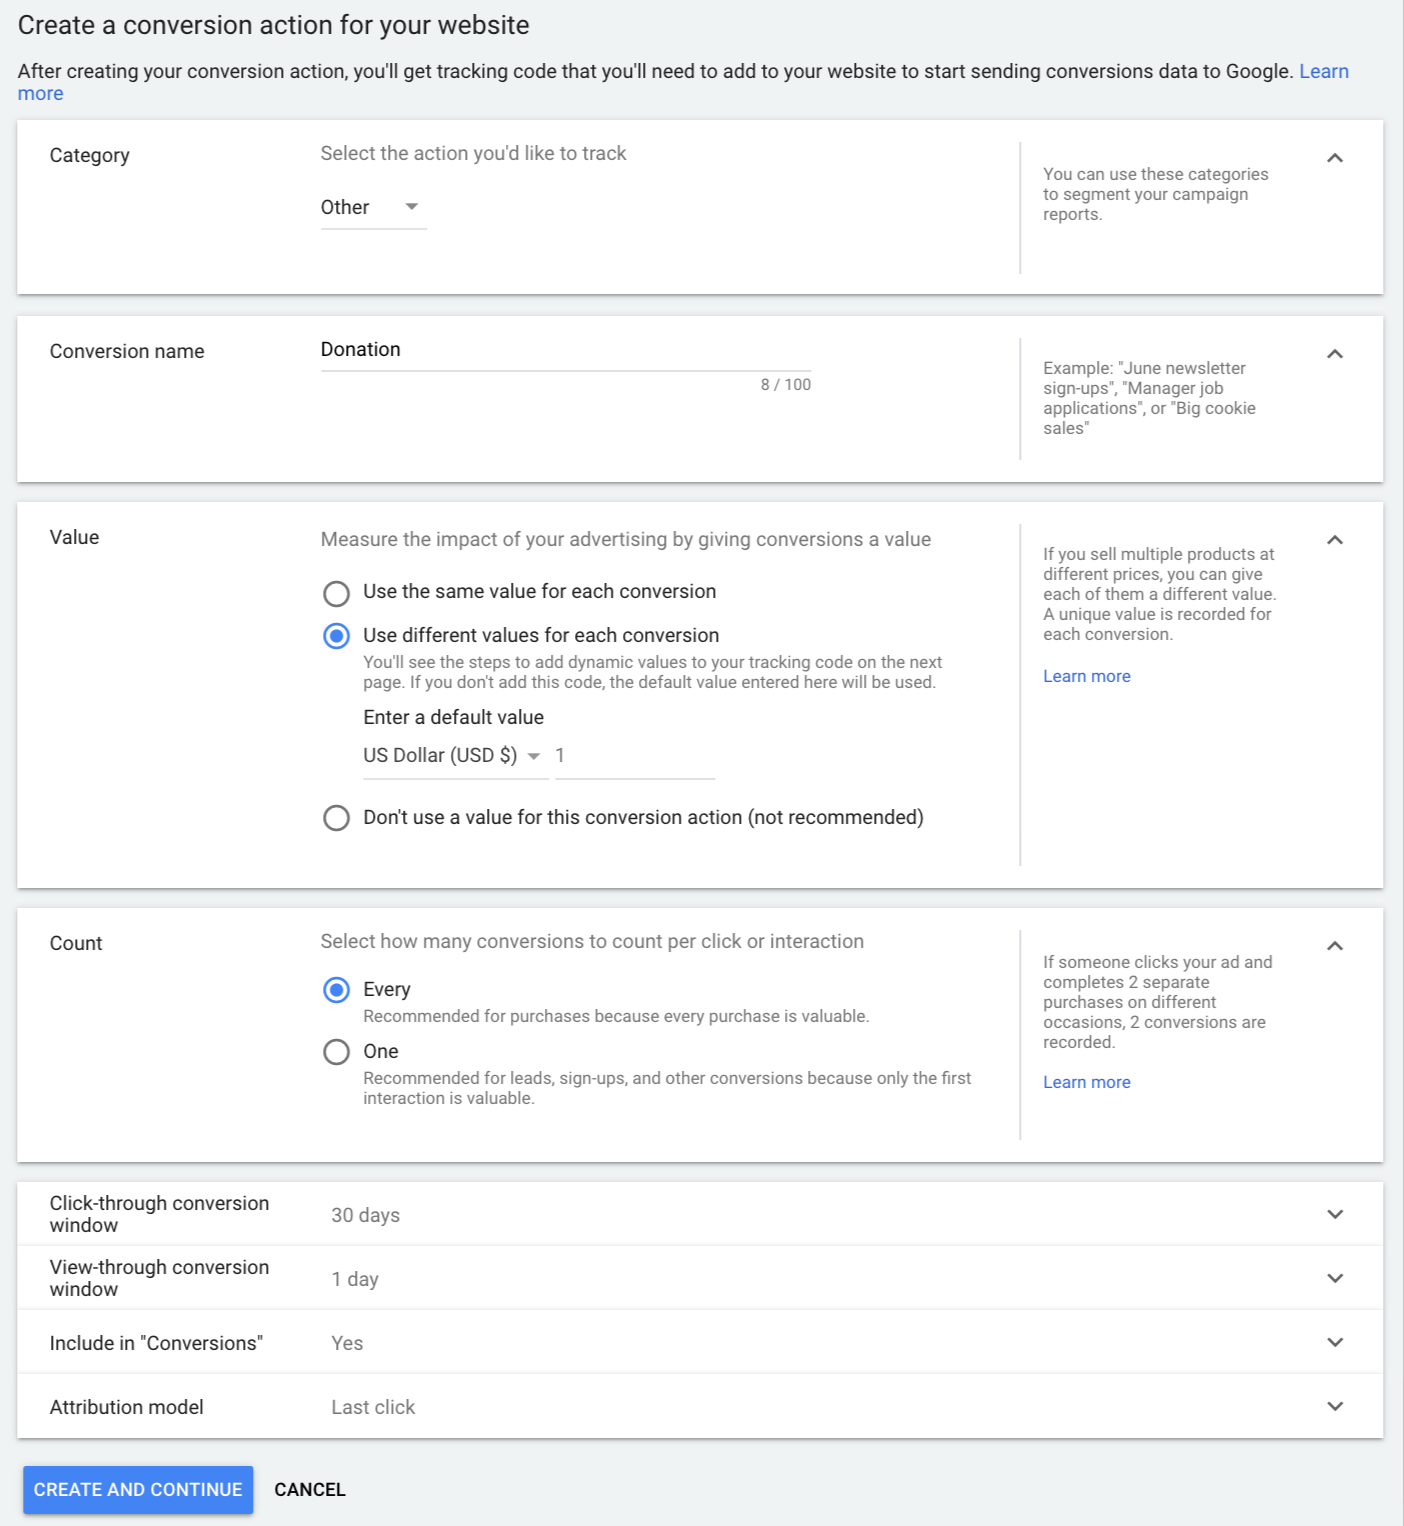The image size is (1404, 1526).
Task: Click the Create and Continue button
Action: pos(138,1489)
